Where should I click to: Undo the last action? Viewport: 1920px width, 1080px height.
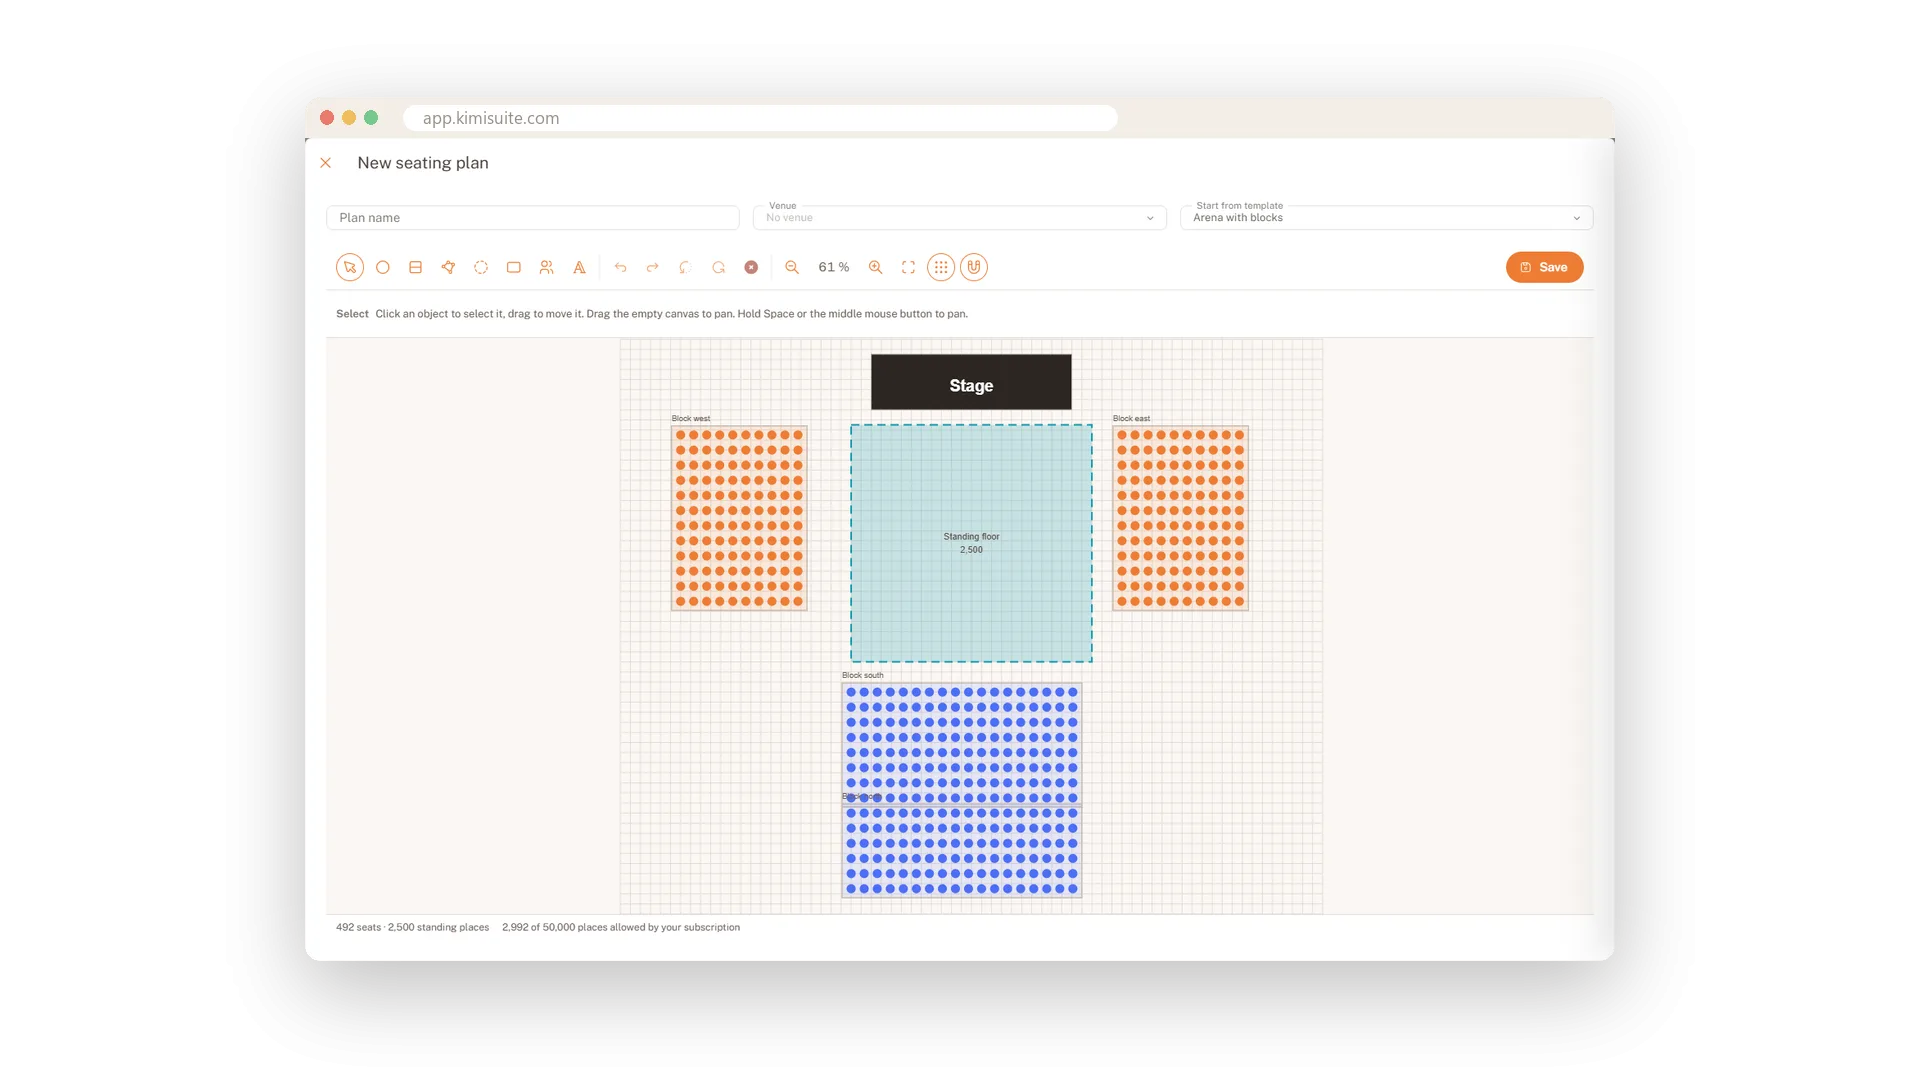point(620,267)
